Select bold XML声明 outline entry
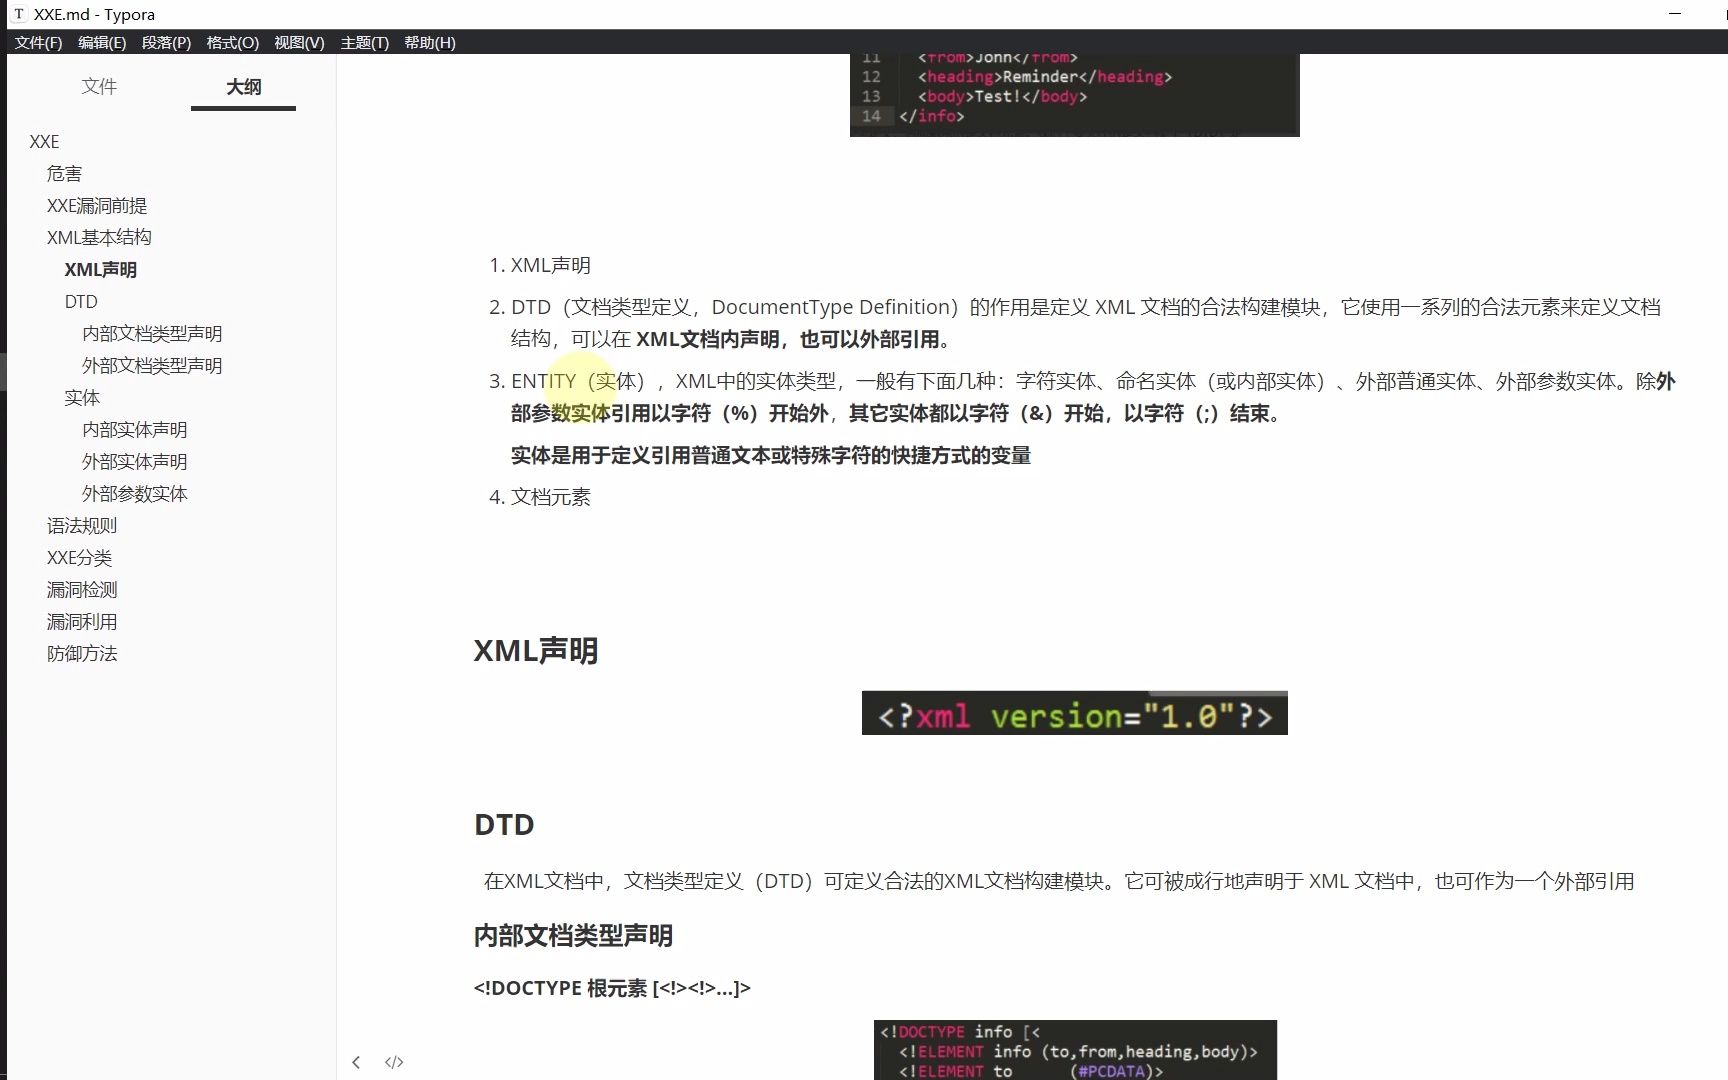This screenshot has height=1080, width=1728. point(101,270)
